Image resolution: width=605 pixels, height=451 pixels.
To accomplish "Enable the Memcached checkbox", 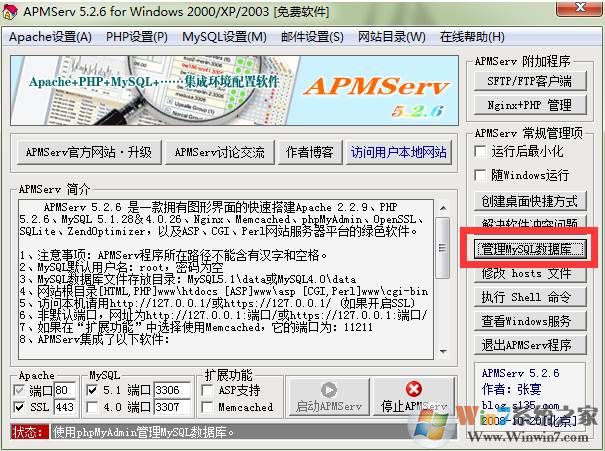I will tap(208, 407).
